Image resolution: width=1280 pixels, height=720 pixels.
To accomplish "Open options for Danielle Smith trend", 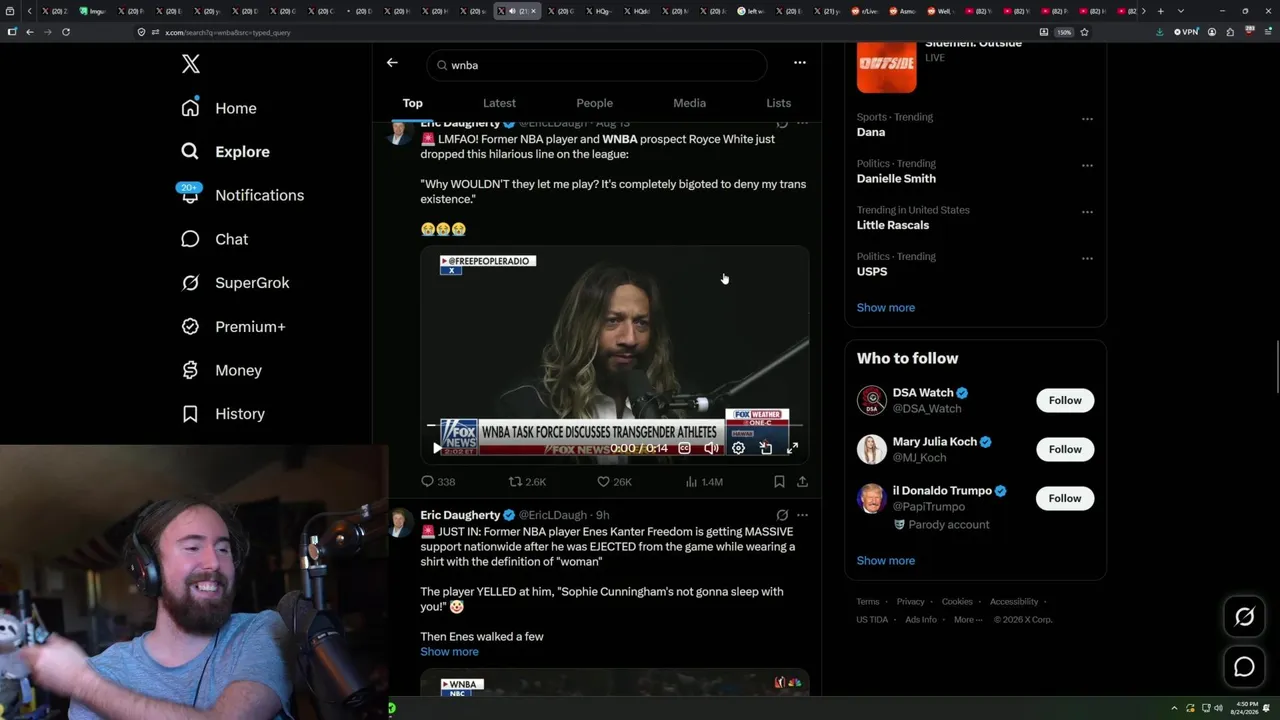I will 1087,165.
